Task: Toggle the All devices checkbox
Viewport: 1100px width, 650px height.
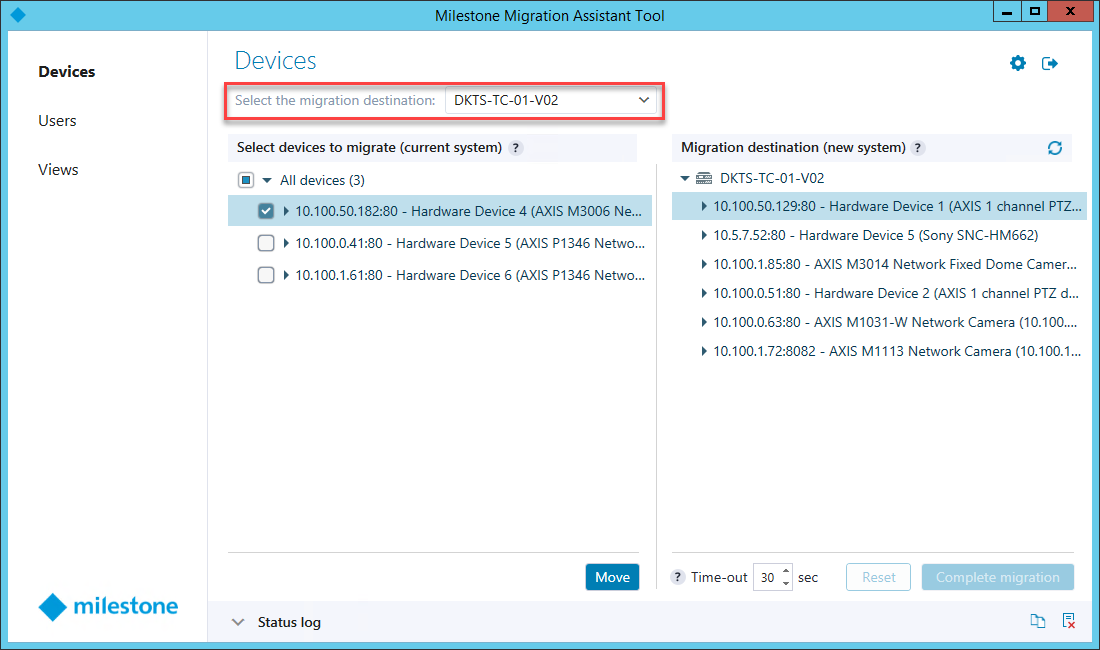Action: pyautogui.click(x=246, y=180)
